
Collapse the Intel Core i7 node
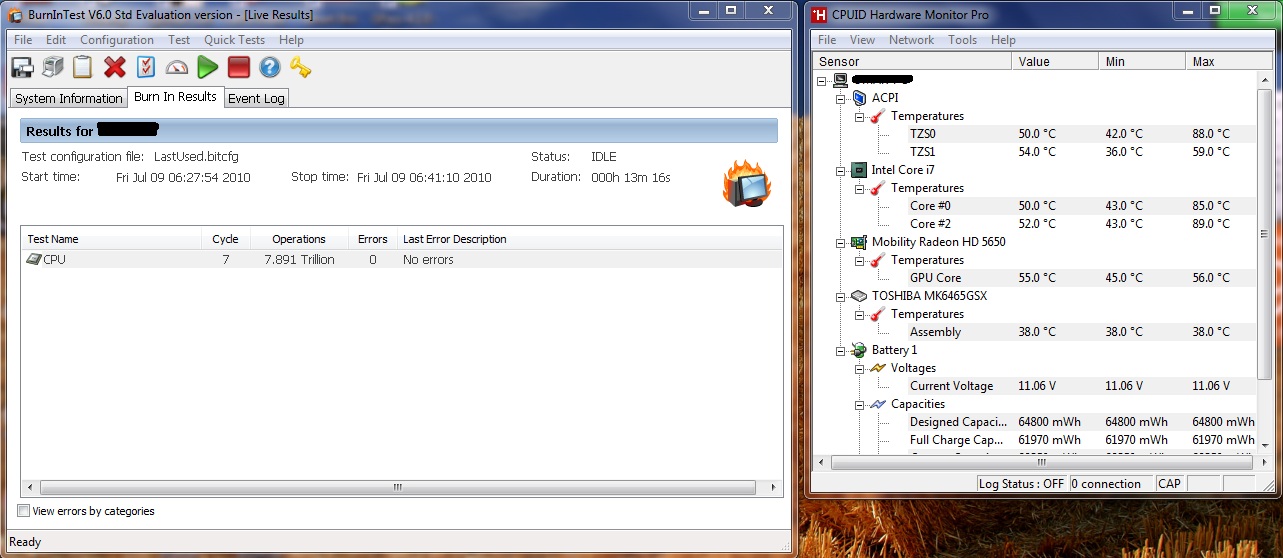click(841, 170)
